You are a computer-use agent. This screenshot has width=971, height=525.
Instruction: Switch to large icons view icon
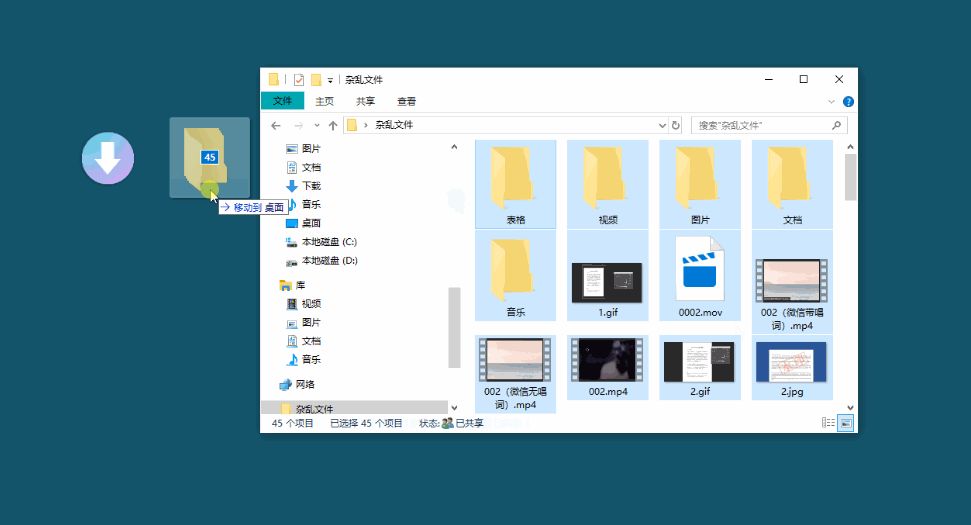[x=845, y=423]
